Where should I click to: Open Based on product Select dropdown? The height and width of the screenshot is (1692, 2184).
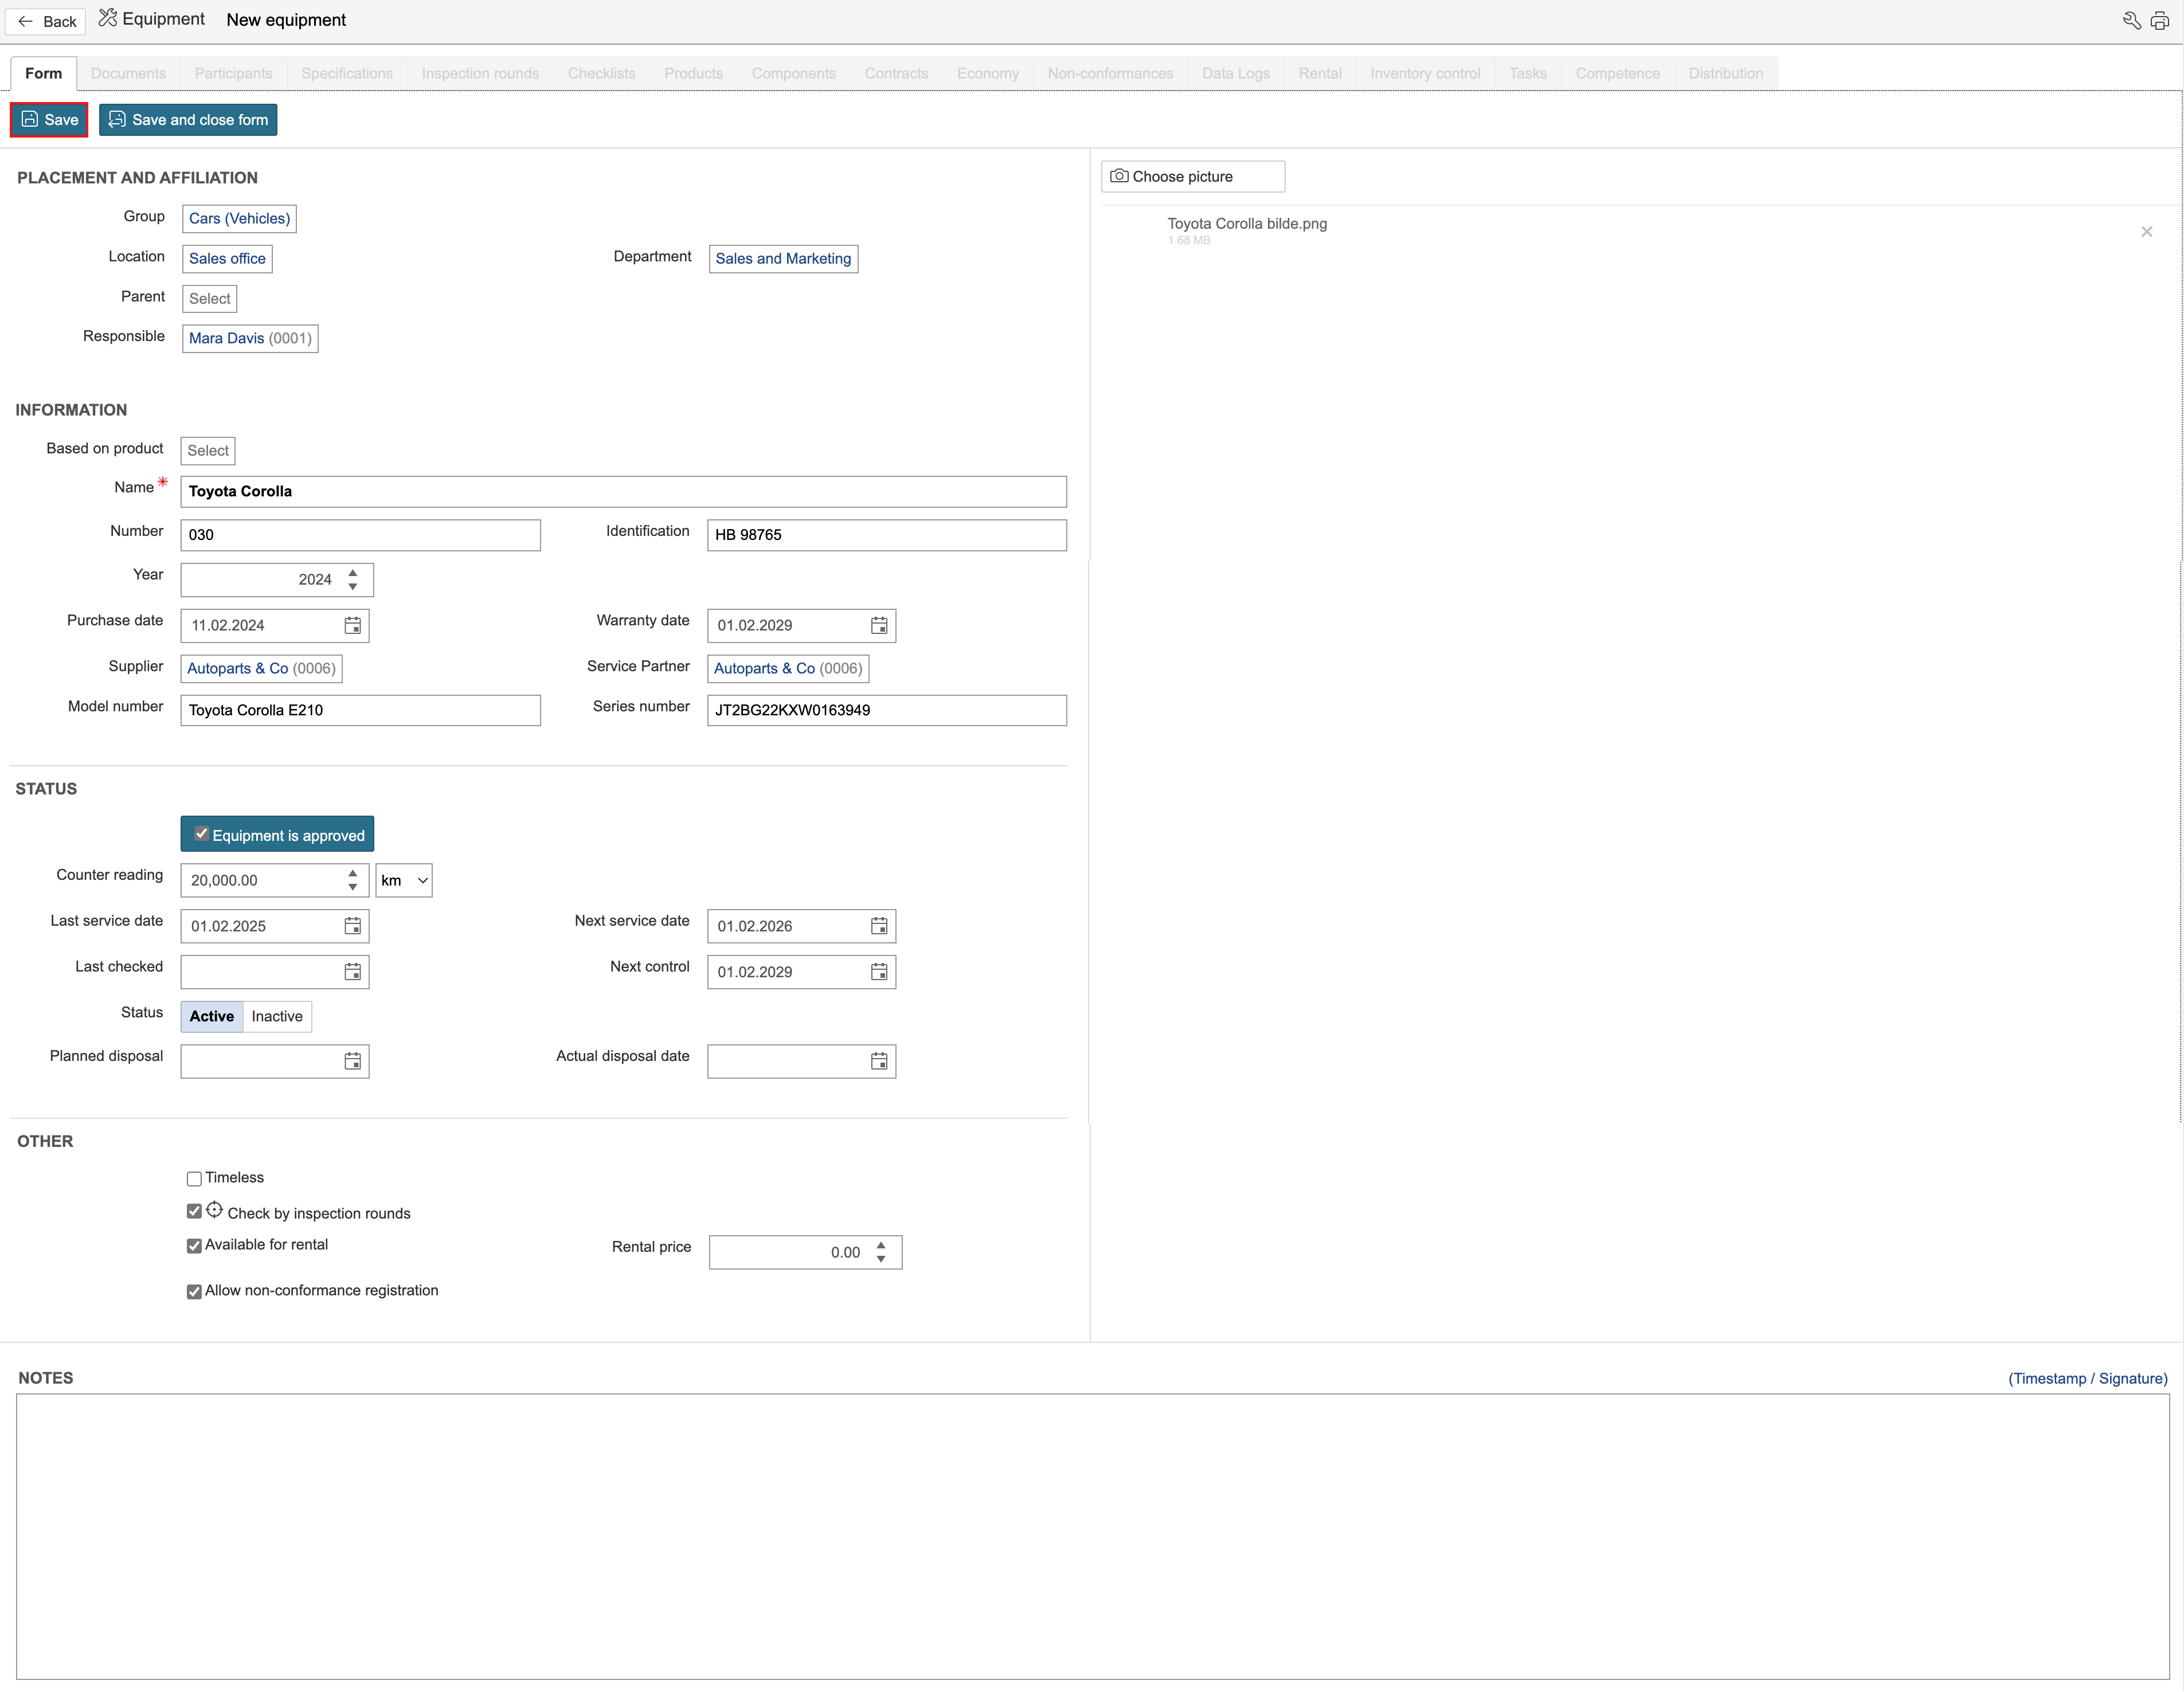[x=207, y=450]
